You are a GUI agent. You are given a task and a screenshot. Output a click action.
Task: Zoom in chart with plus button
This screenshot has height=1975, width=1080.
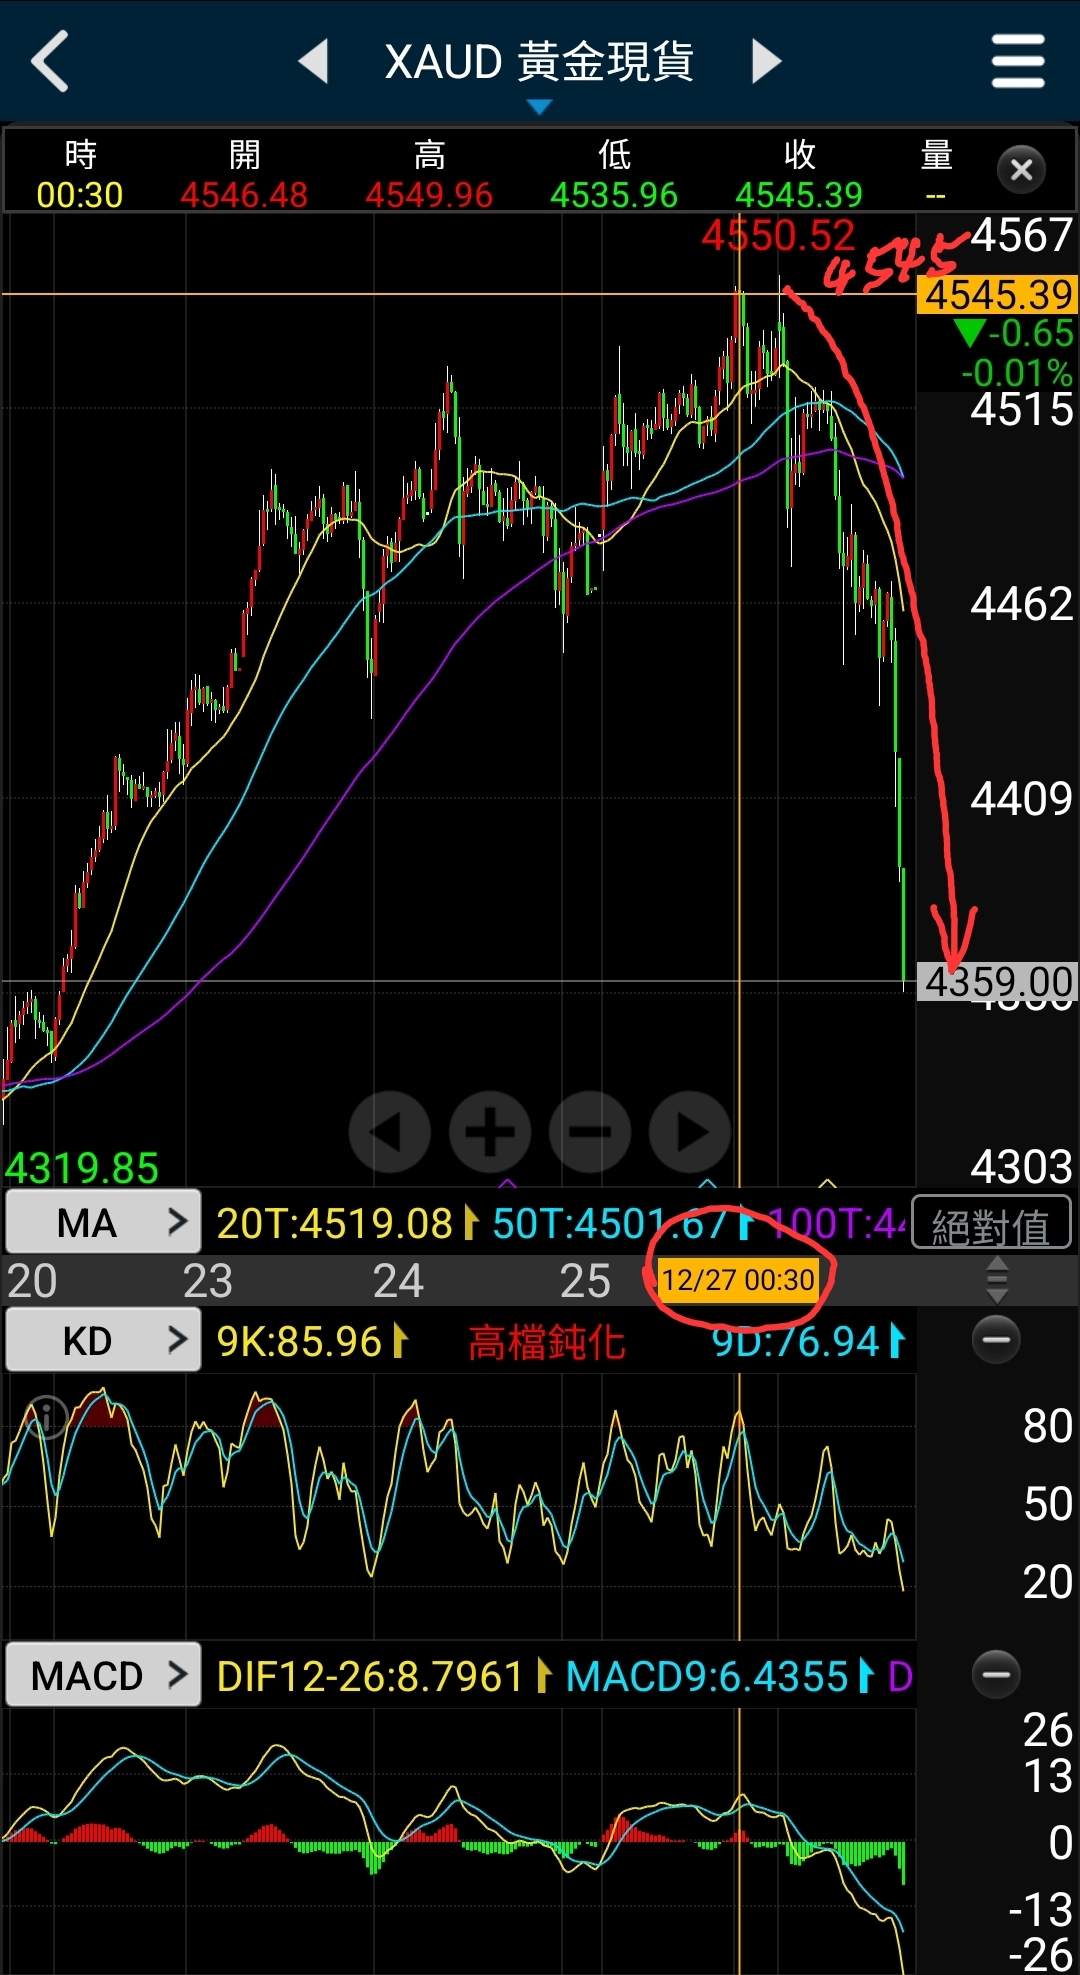[x=490, y=1132]
